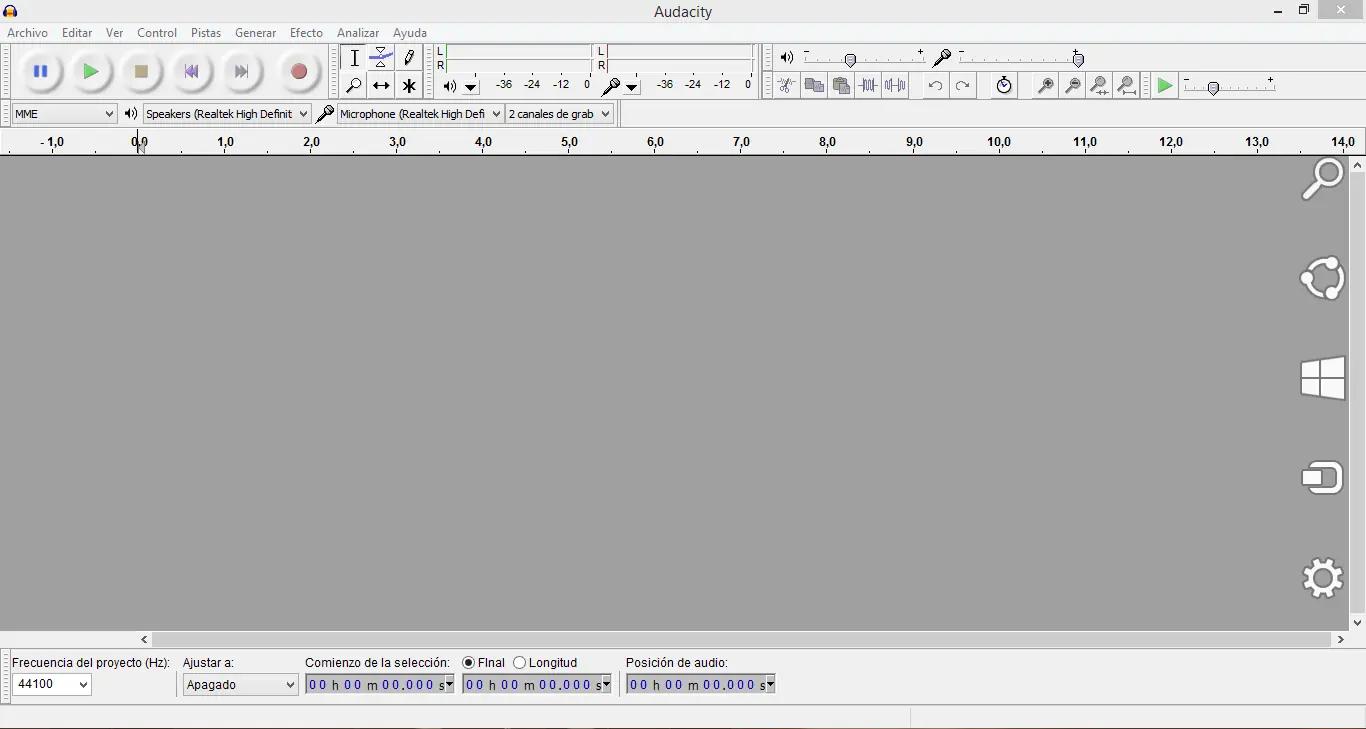
Task: Click the Copy icon in edit toolbar
Action: click(814, 86)
